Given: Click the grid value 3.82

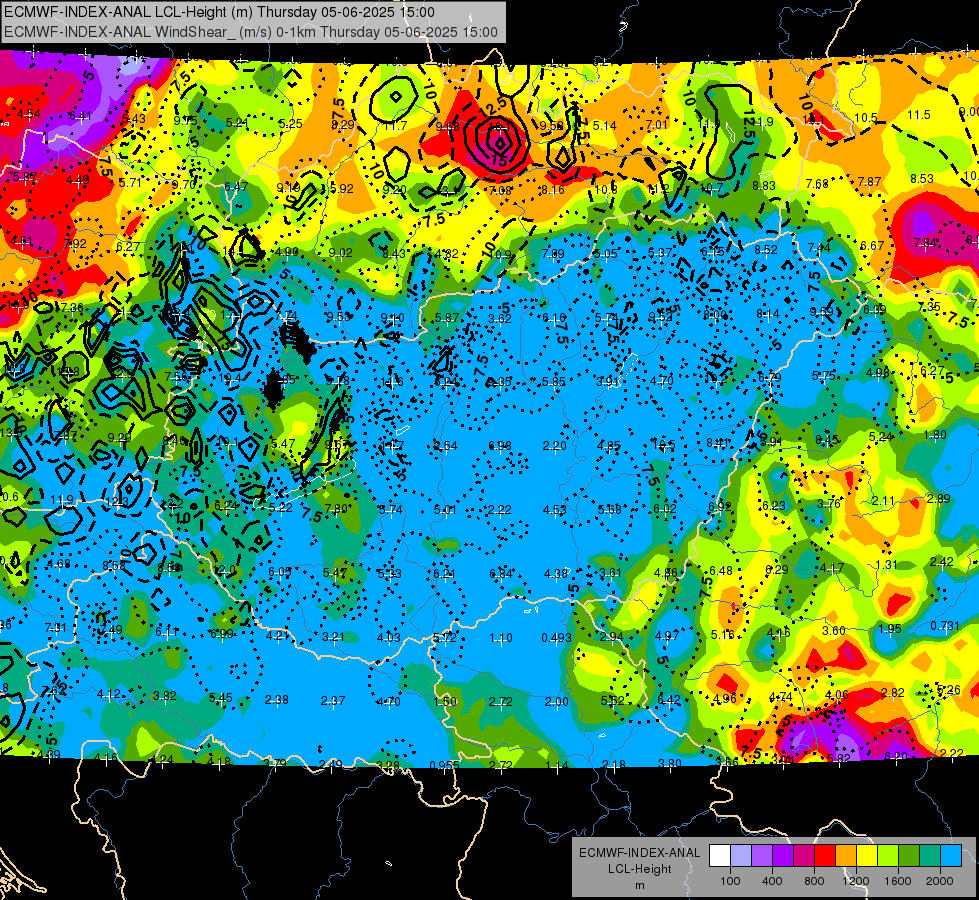Looking at the screenshot, I should pos(165,696).
